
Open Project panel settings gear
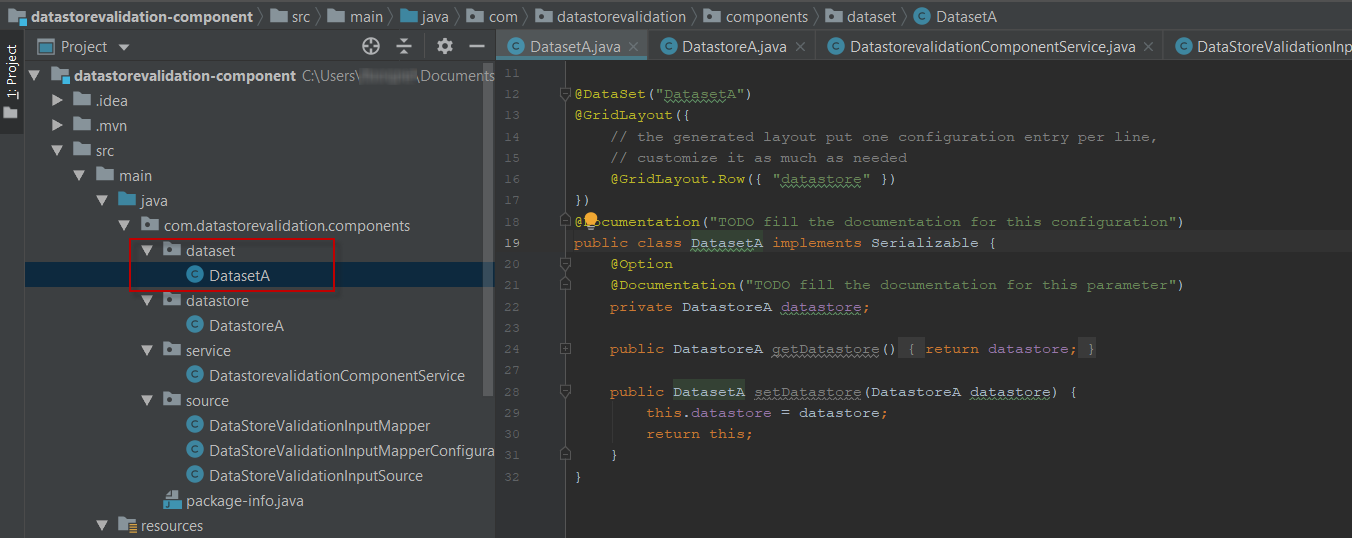(445, 46)
